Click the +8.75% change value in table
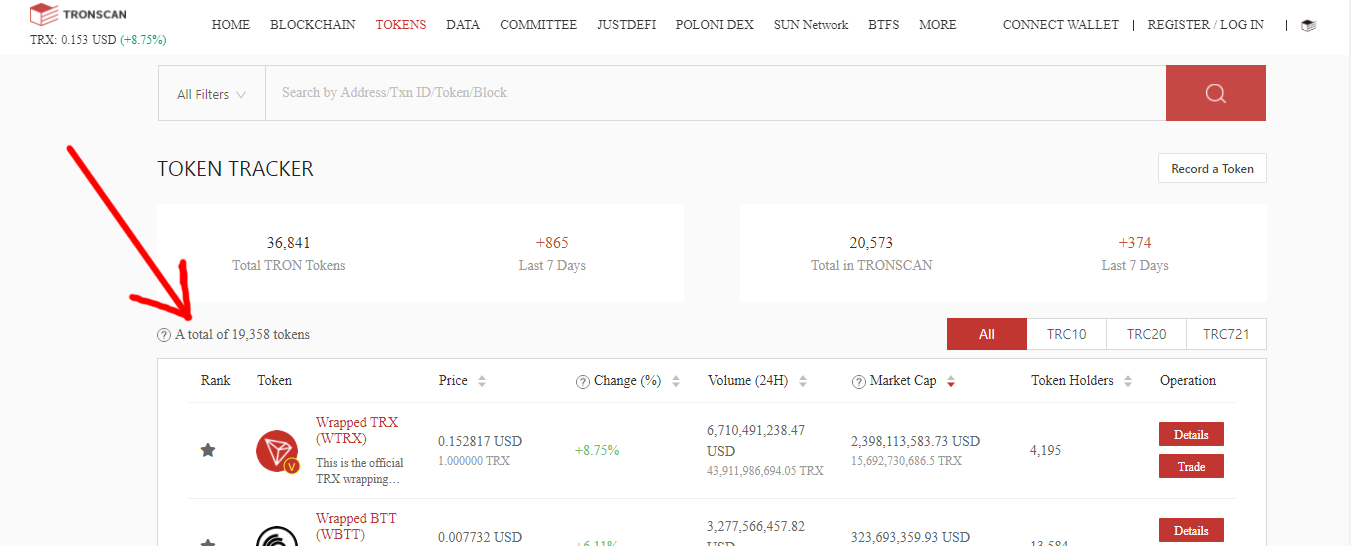The image size is (1351, 546). click(597, 450)
